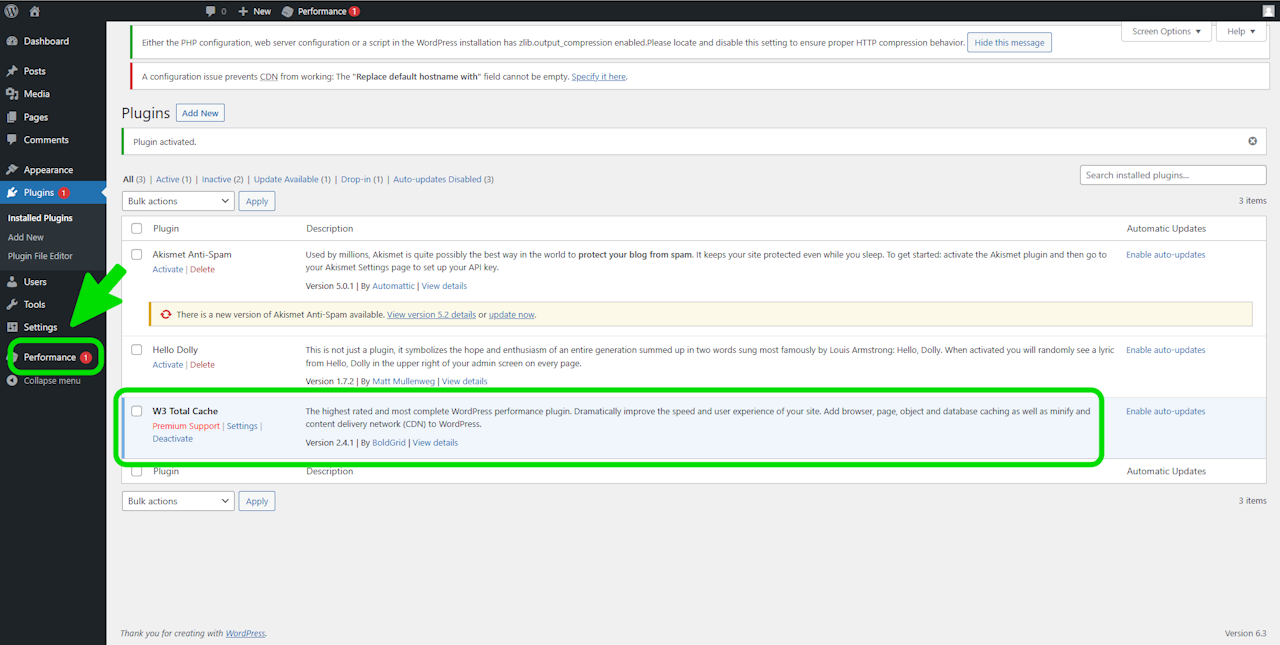Screen dimensions: 1280x645
Task: Open top Bulk actions dropdown
Action: [x=178, y=201]
